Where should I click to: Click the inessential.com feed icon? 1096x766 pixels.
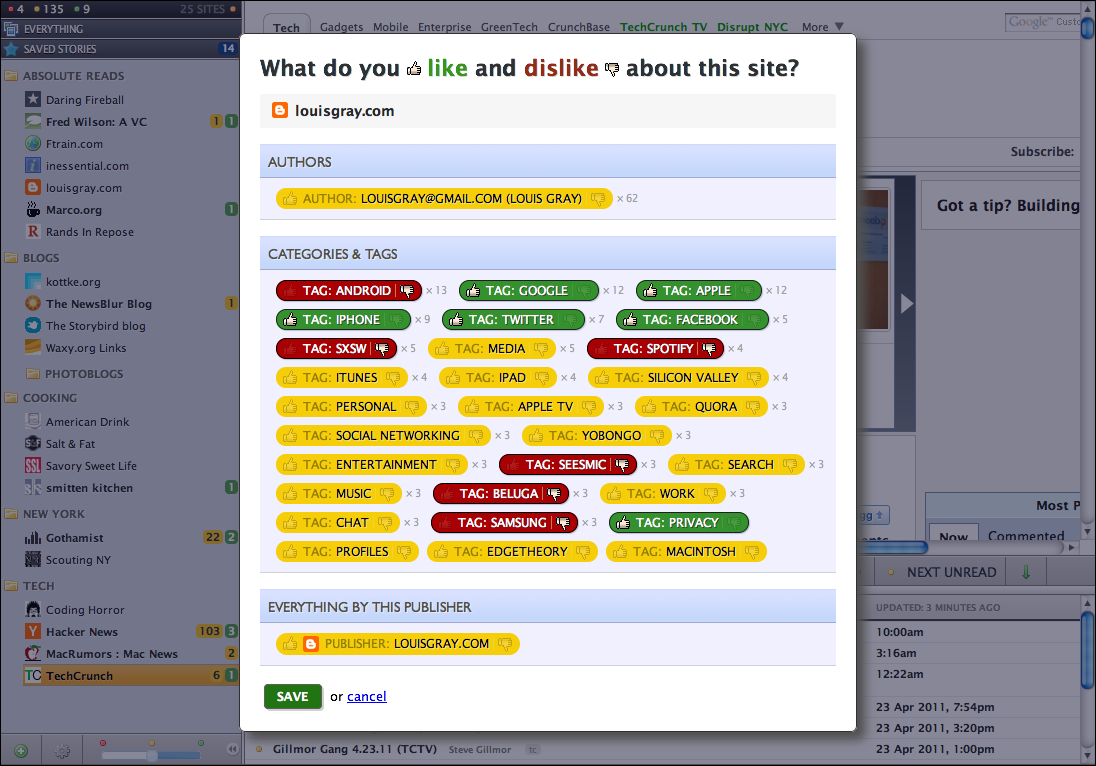[33, 166]
